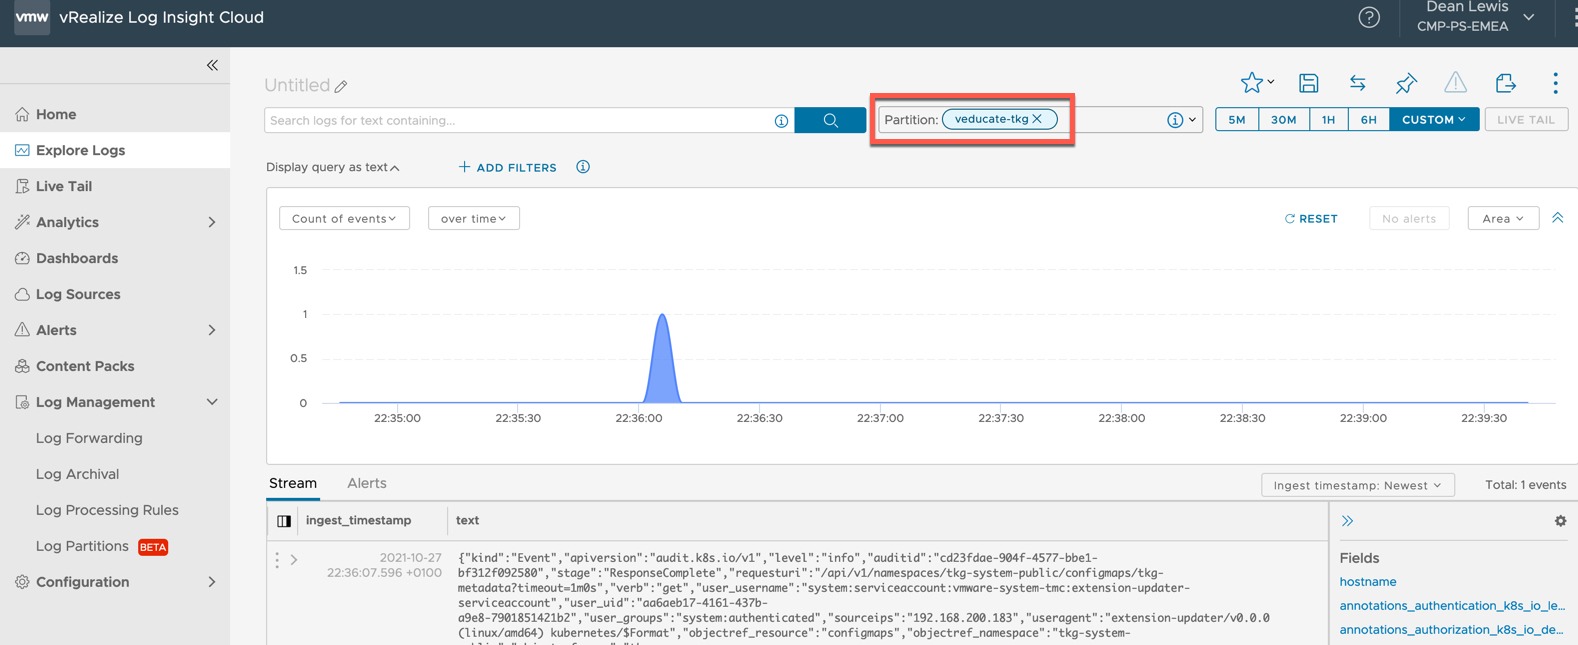Open Ingest timestamp Newest sort dropdown
Screen dimensions: 1578x645
tap(1357, 485)
